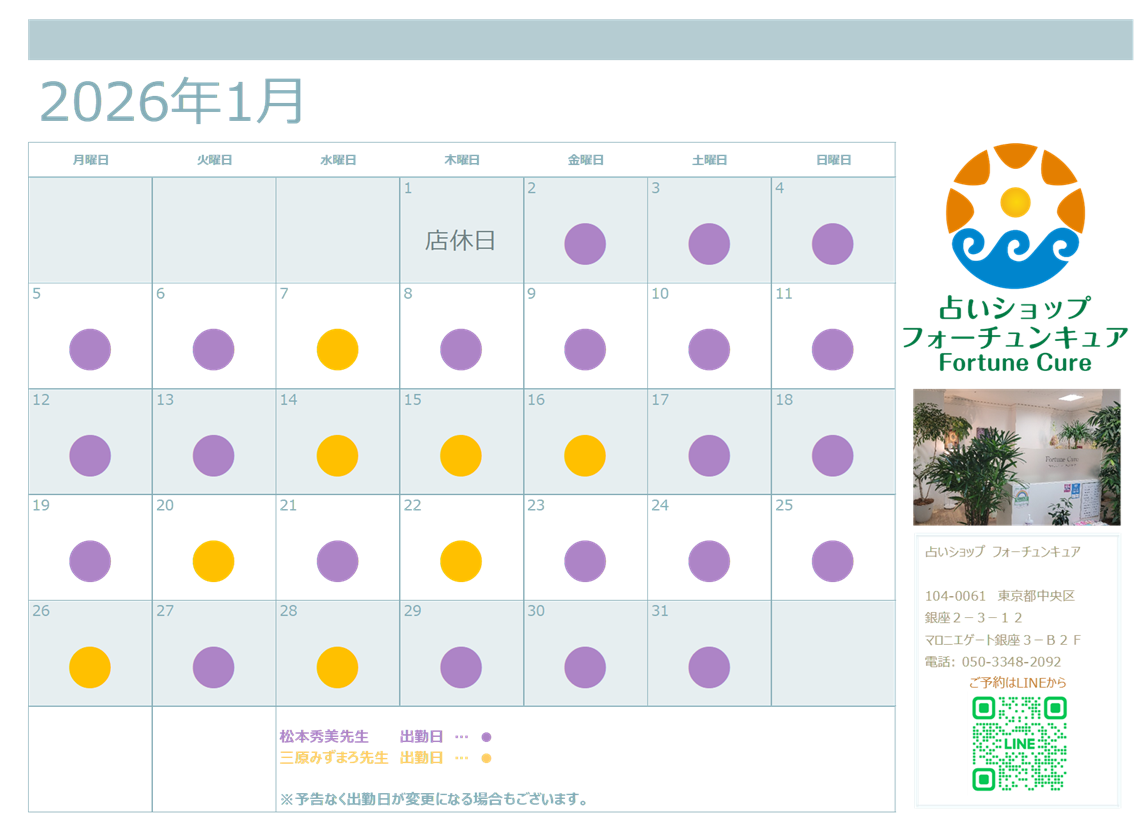Click the yellow circle on January 7
The width and height of the screenshot is (1134, 836).
click(x=337, y=350)
